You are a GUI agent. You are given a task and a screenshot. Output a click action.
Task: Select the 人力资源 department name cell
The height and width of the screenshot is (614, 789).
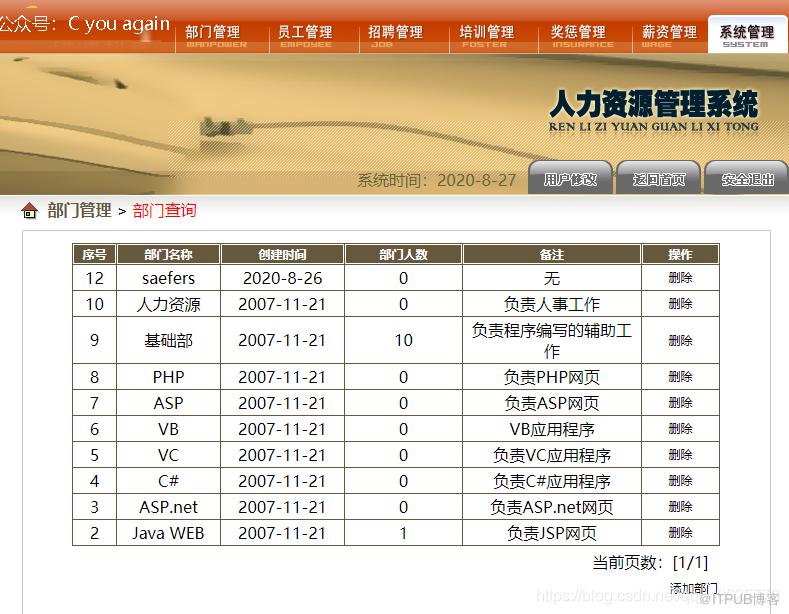169,304
